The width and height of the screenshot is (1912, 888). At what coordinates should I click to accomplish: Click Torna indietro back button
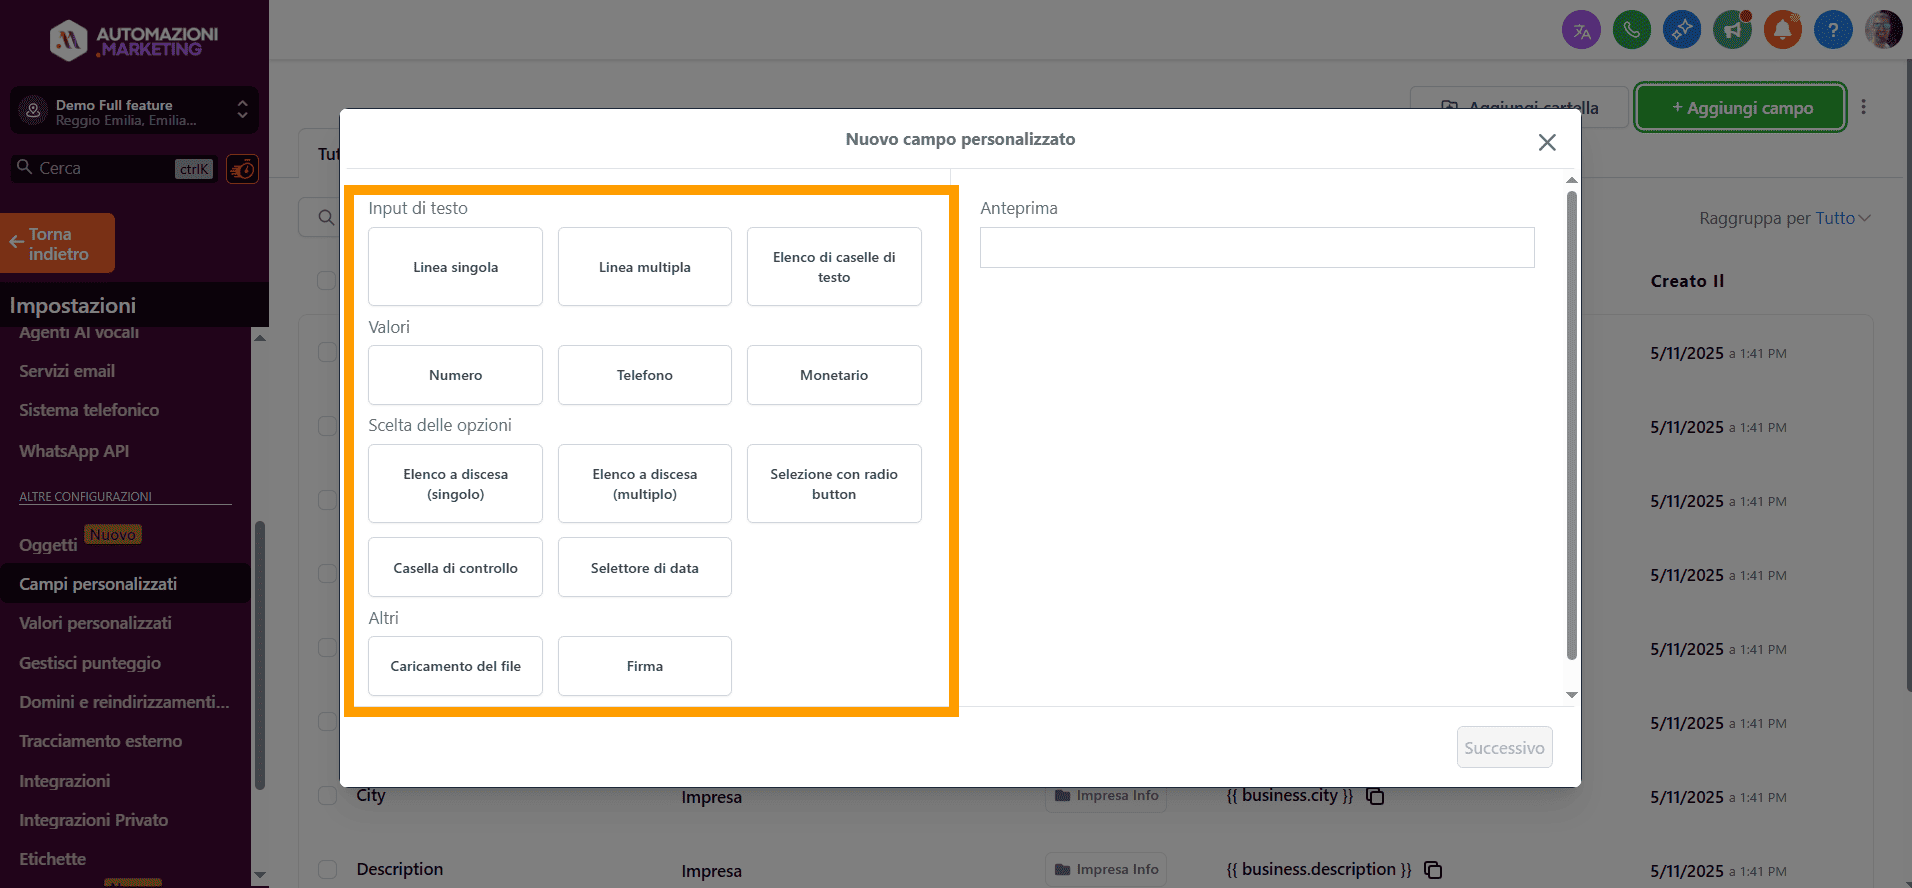(x=58, y=243)
